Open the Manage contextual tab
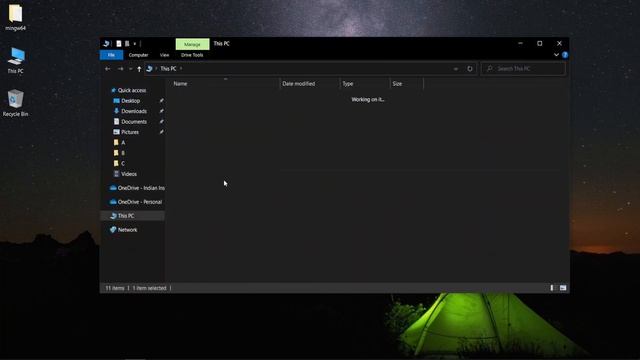640x360 pixels. [192, 44]
